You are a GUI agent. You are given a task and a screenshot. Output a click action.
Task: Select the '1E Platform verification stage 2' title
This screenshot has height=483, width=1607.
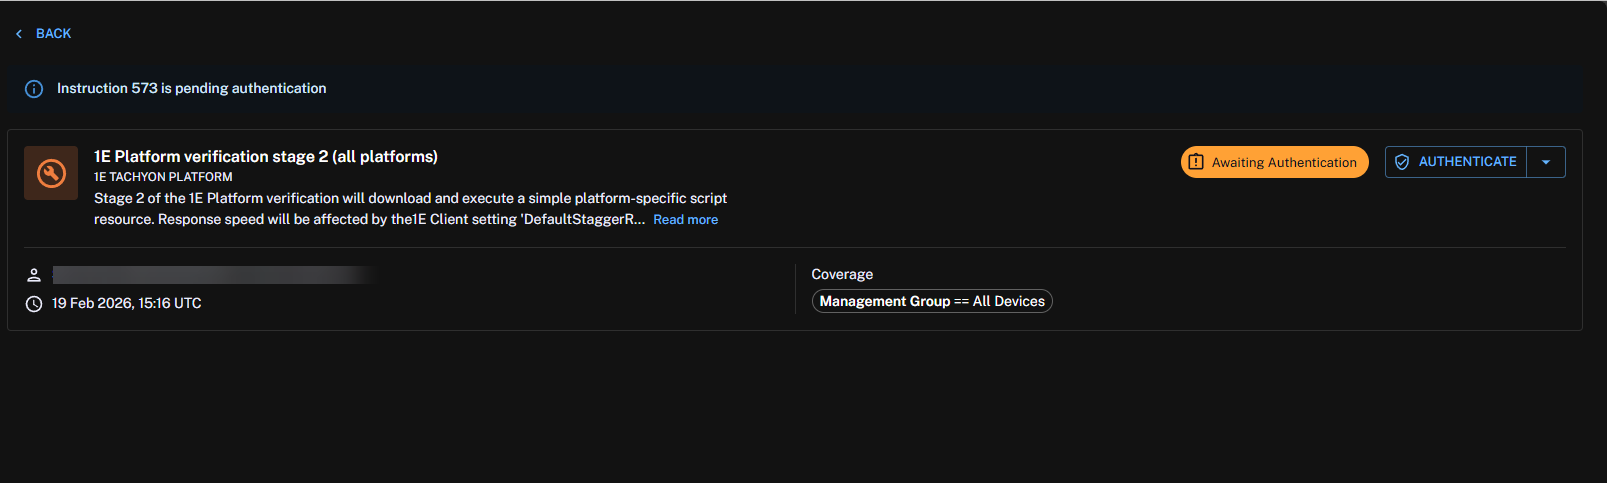pyautogui.click(x=265, y=157)
